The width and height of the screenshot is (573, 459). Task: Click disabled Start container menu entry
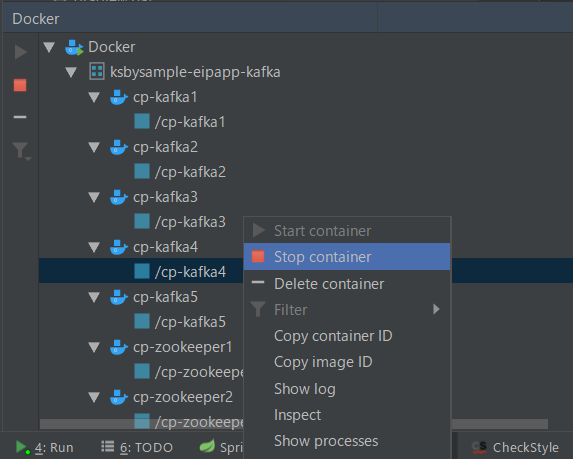(347, 231)
